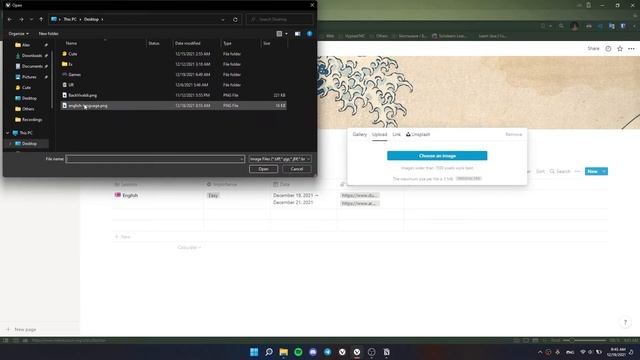Toggle the preview pane
The width and height of the screenshot is (640, 360).
pyautogui.click(x=298, y=33)
